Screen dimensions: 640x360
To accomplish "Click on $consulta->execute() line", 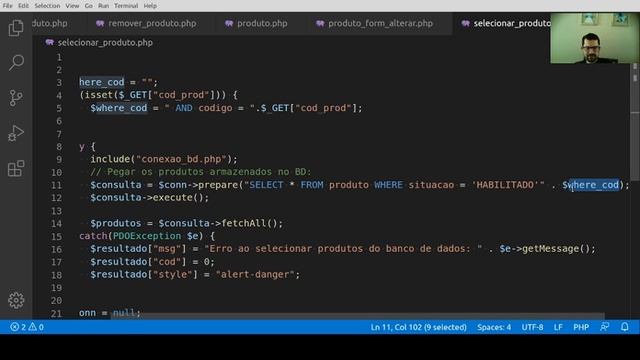I will (x=149, y=198).
